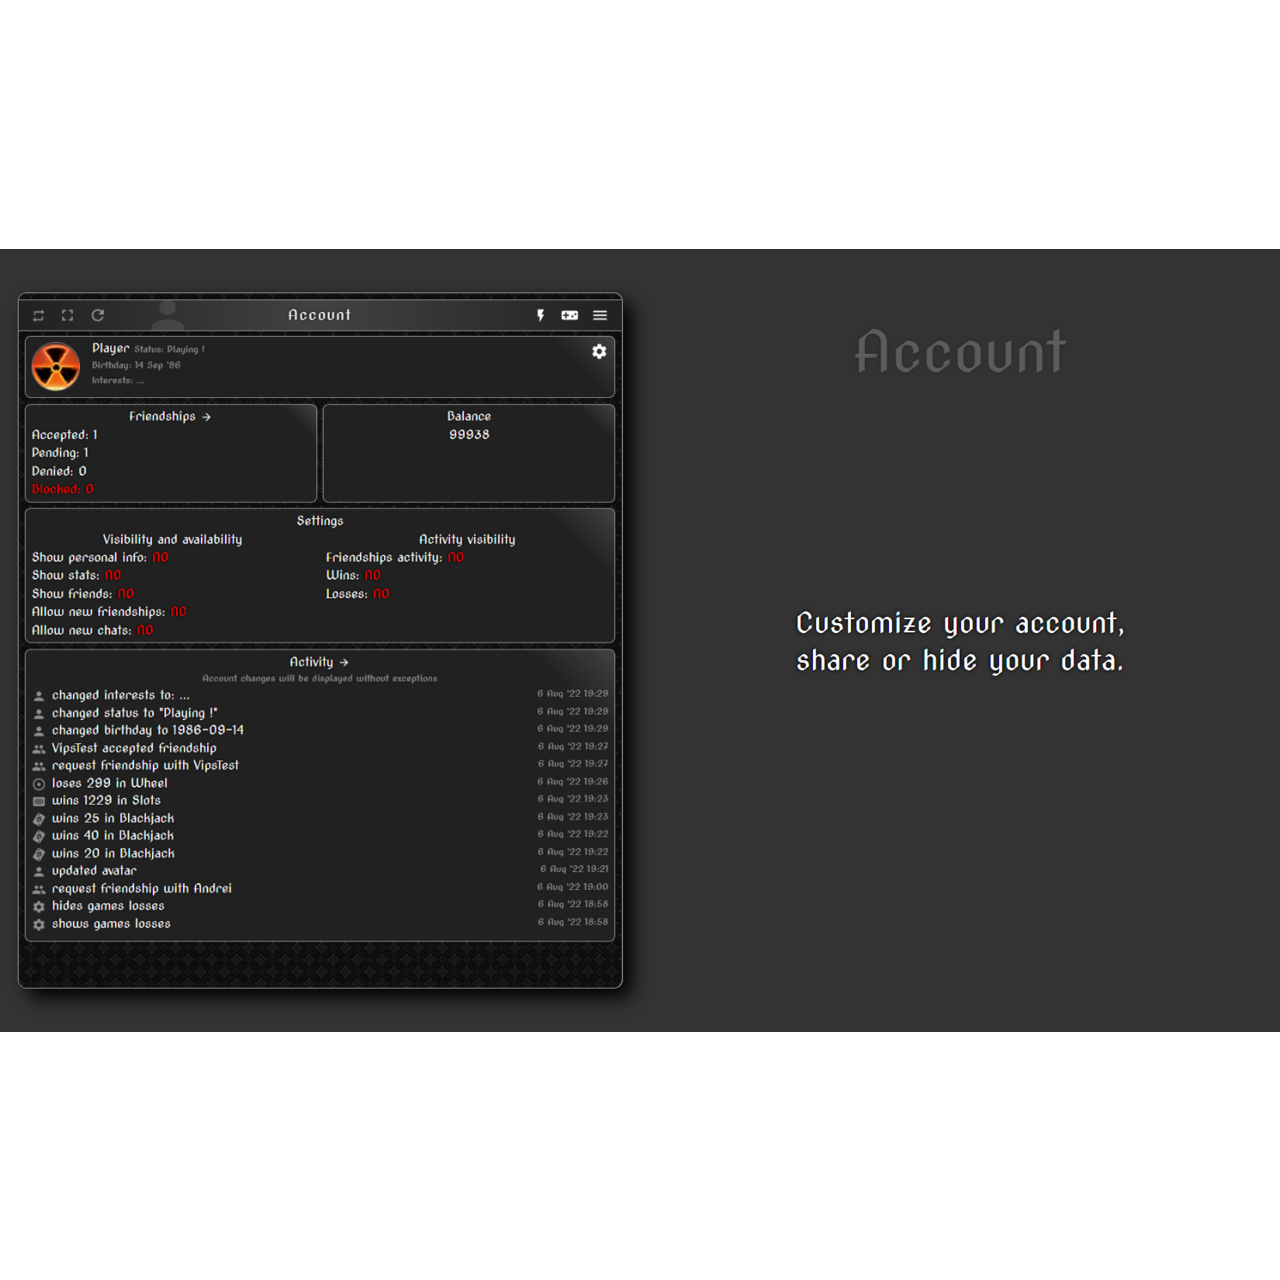Open the games controller icon
Viewport: 1280px width, 1280px height.
pyautogui.click(x=570, y=315)
